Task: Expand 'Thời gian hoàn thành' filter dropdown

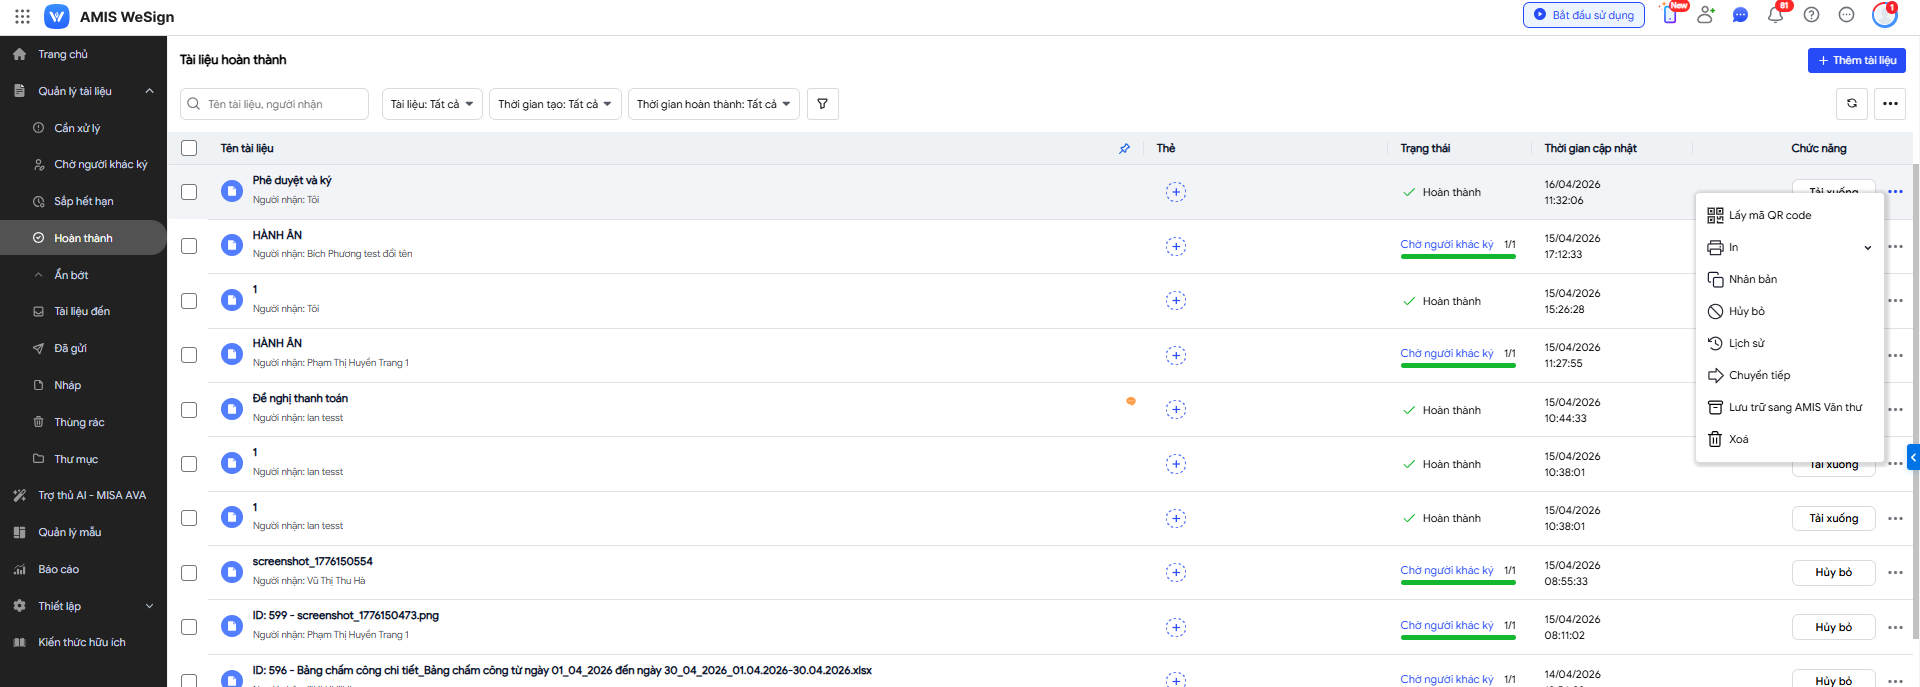Action: (713, 104)
